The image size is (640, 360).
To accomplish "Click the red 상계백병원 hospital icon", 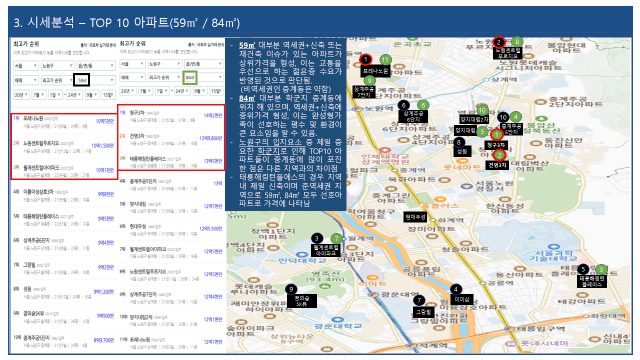I will pyautogui.click(x=384, y=150).
